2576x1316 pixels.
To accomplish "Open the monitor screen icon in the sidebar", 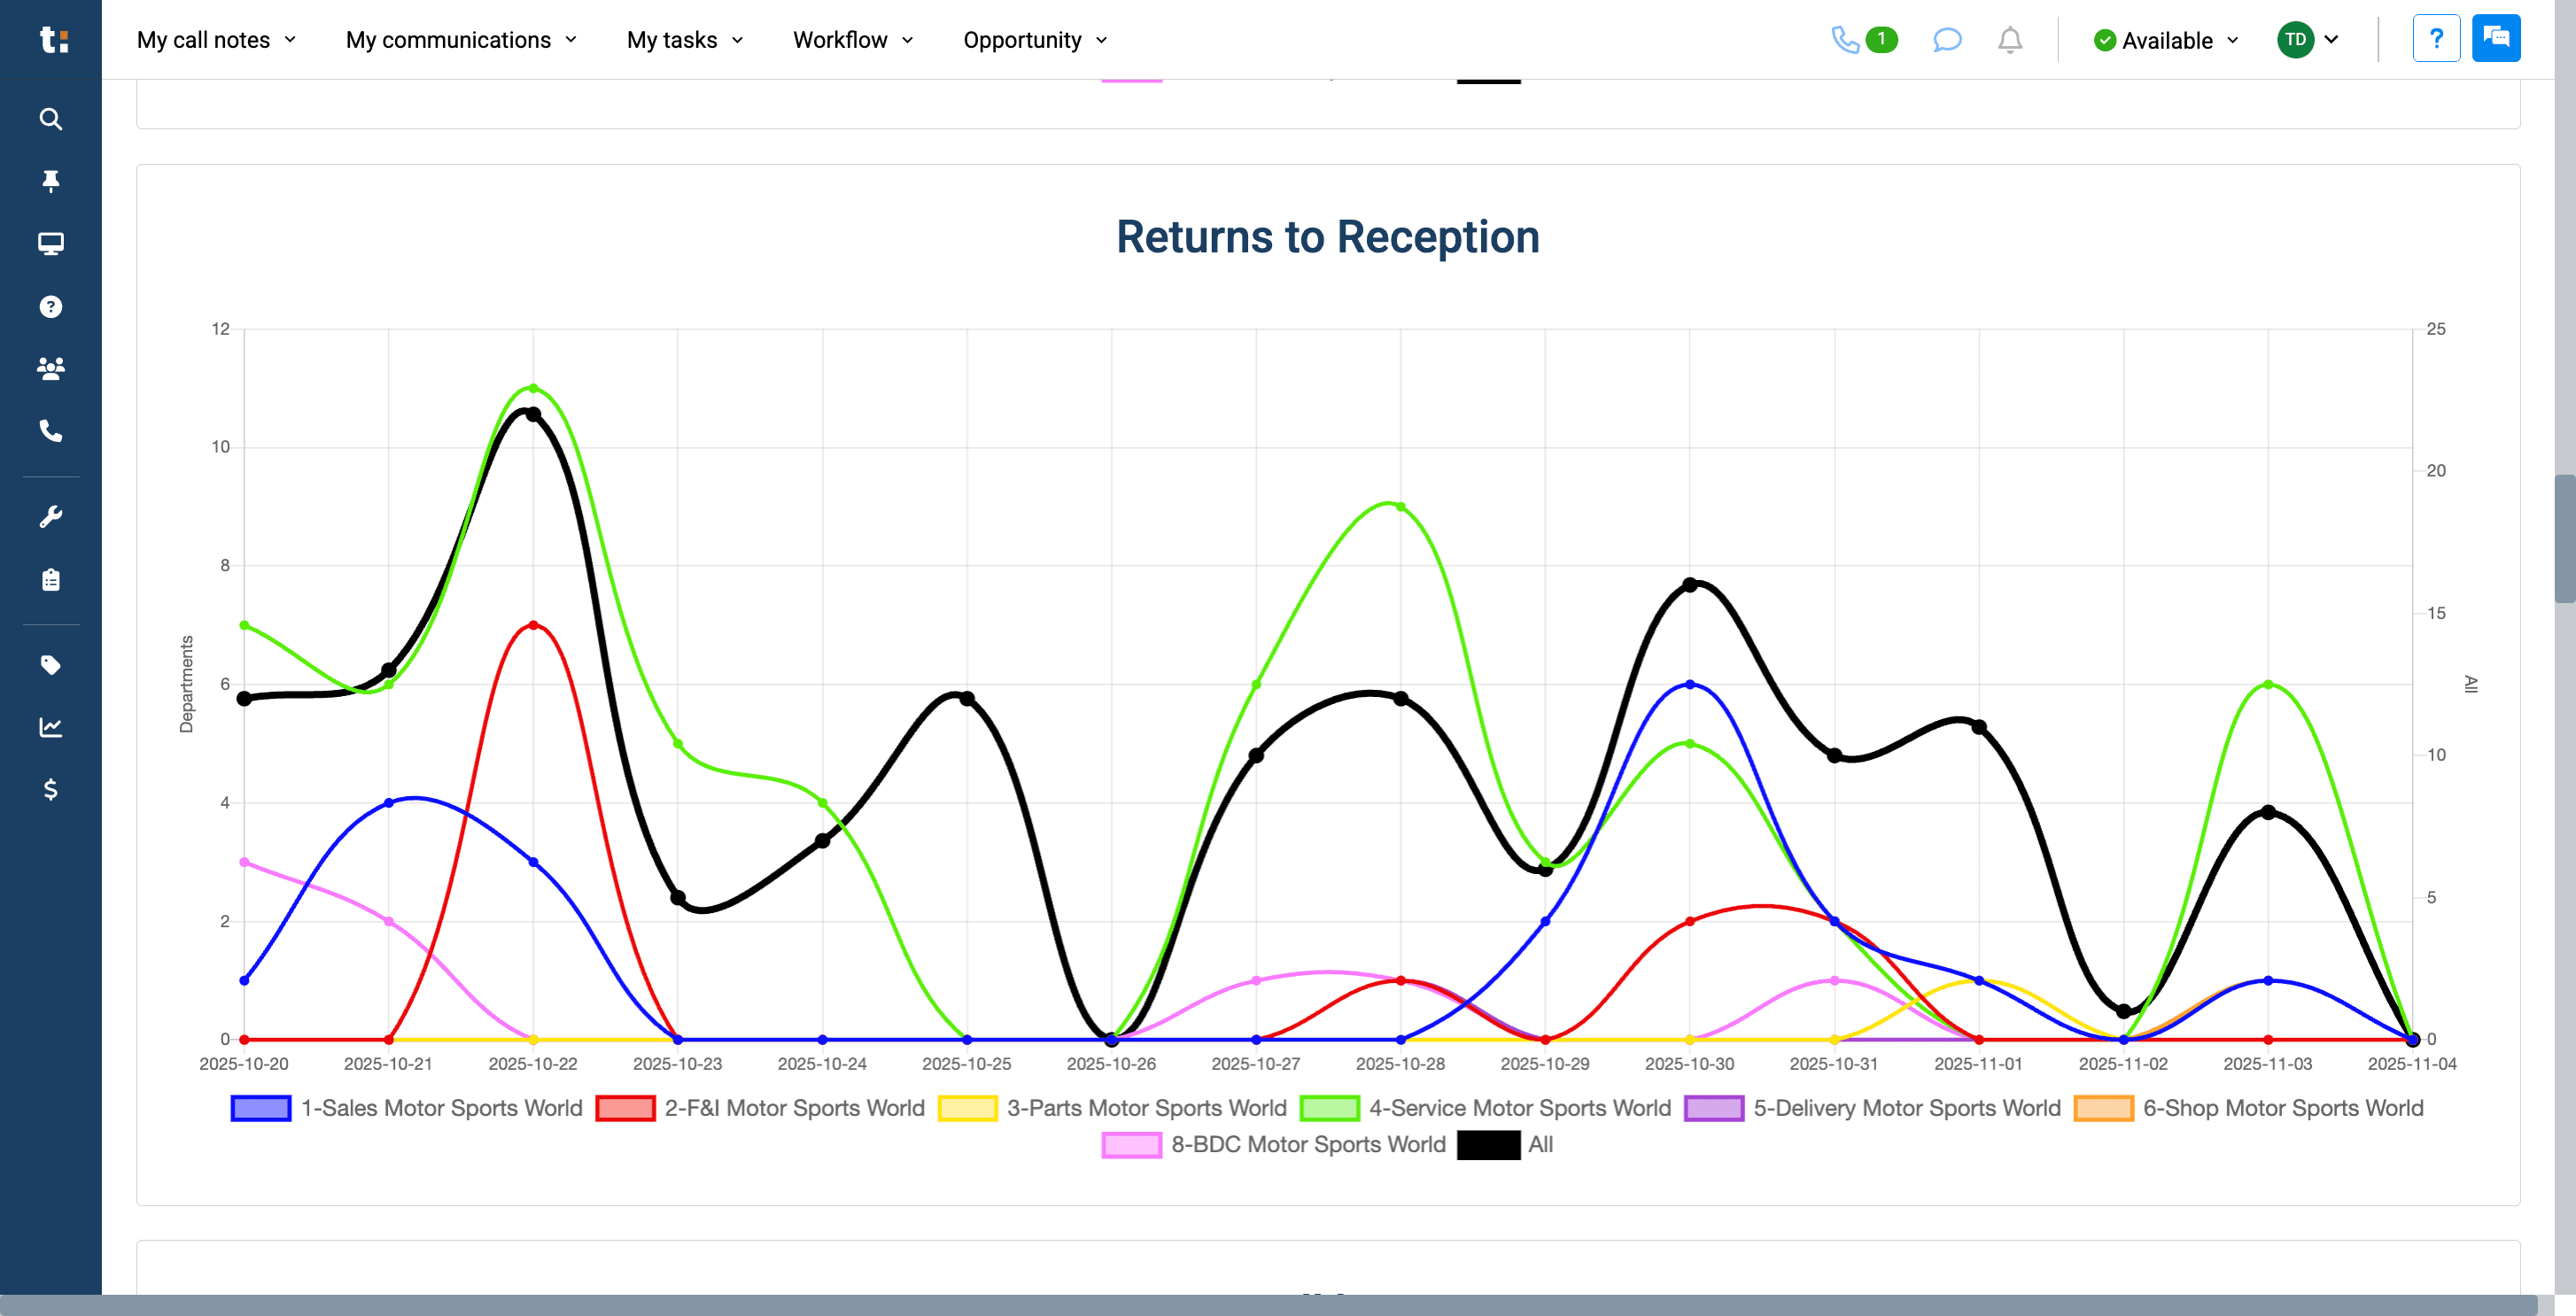I will click(x=51, y=243).
